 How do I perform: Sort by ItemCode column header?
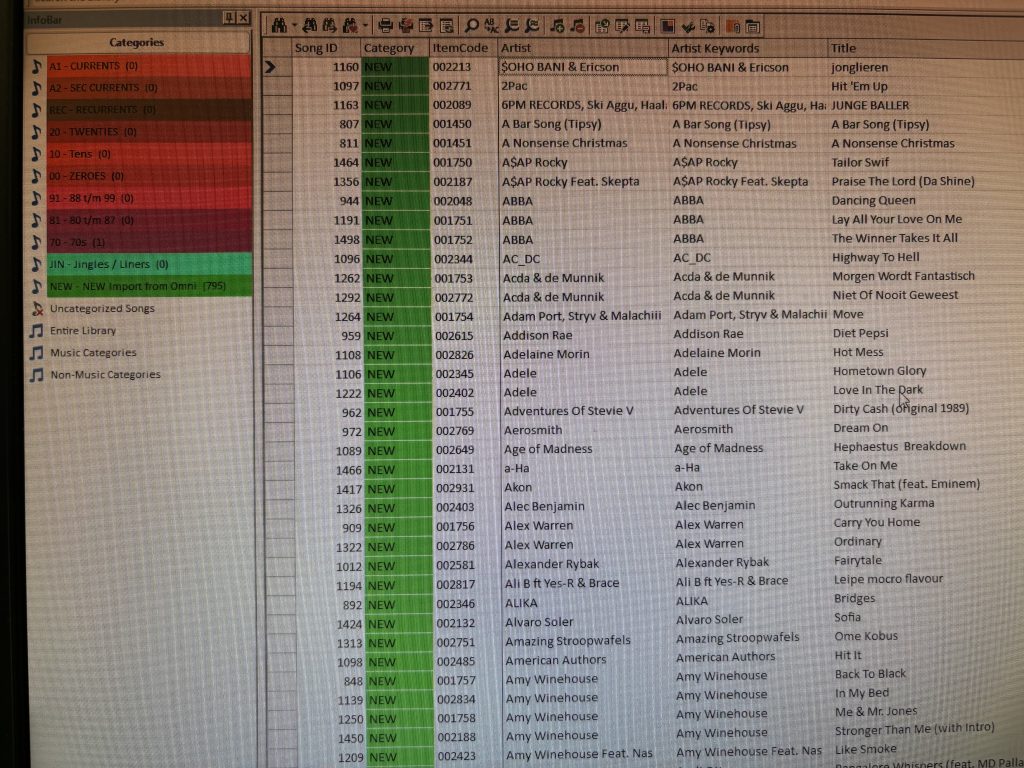[x=463, y=48]
